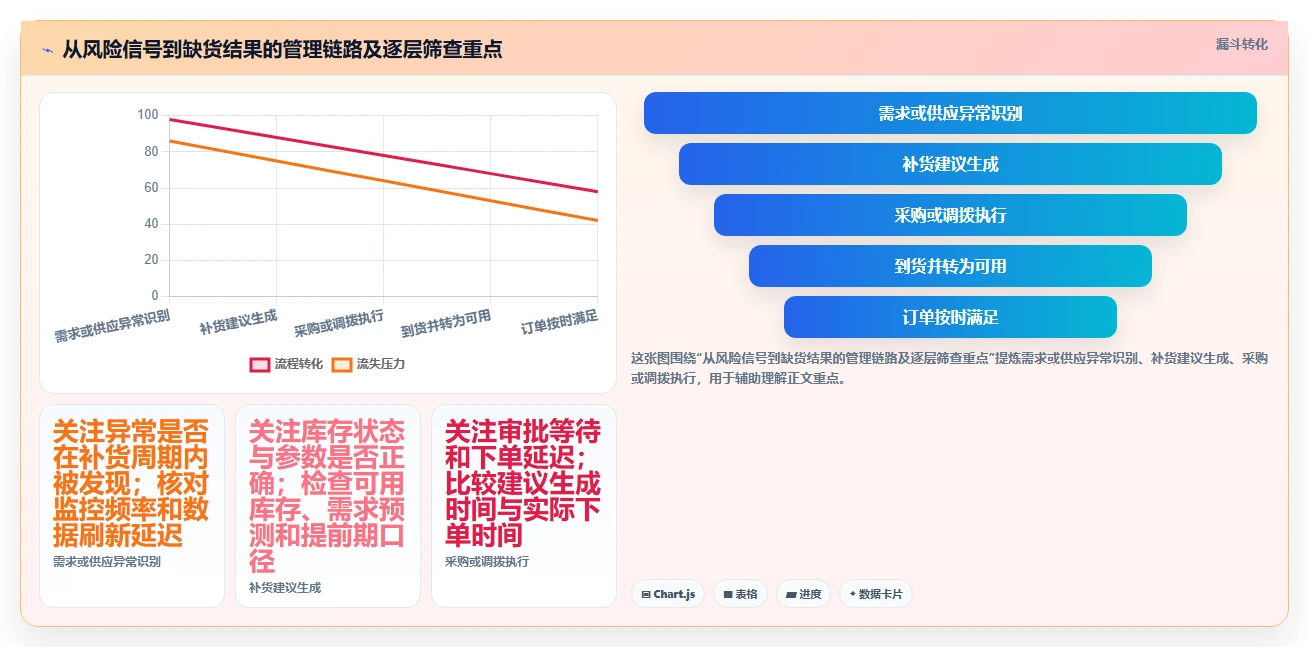Click the 表格 tag chip
The height and width of the screenshot is (647, 1309).
(740, 594)
